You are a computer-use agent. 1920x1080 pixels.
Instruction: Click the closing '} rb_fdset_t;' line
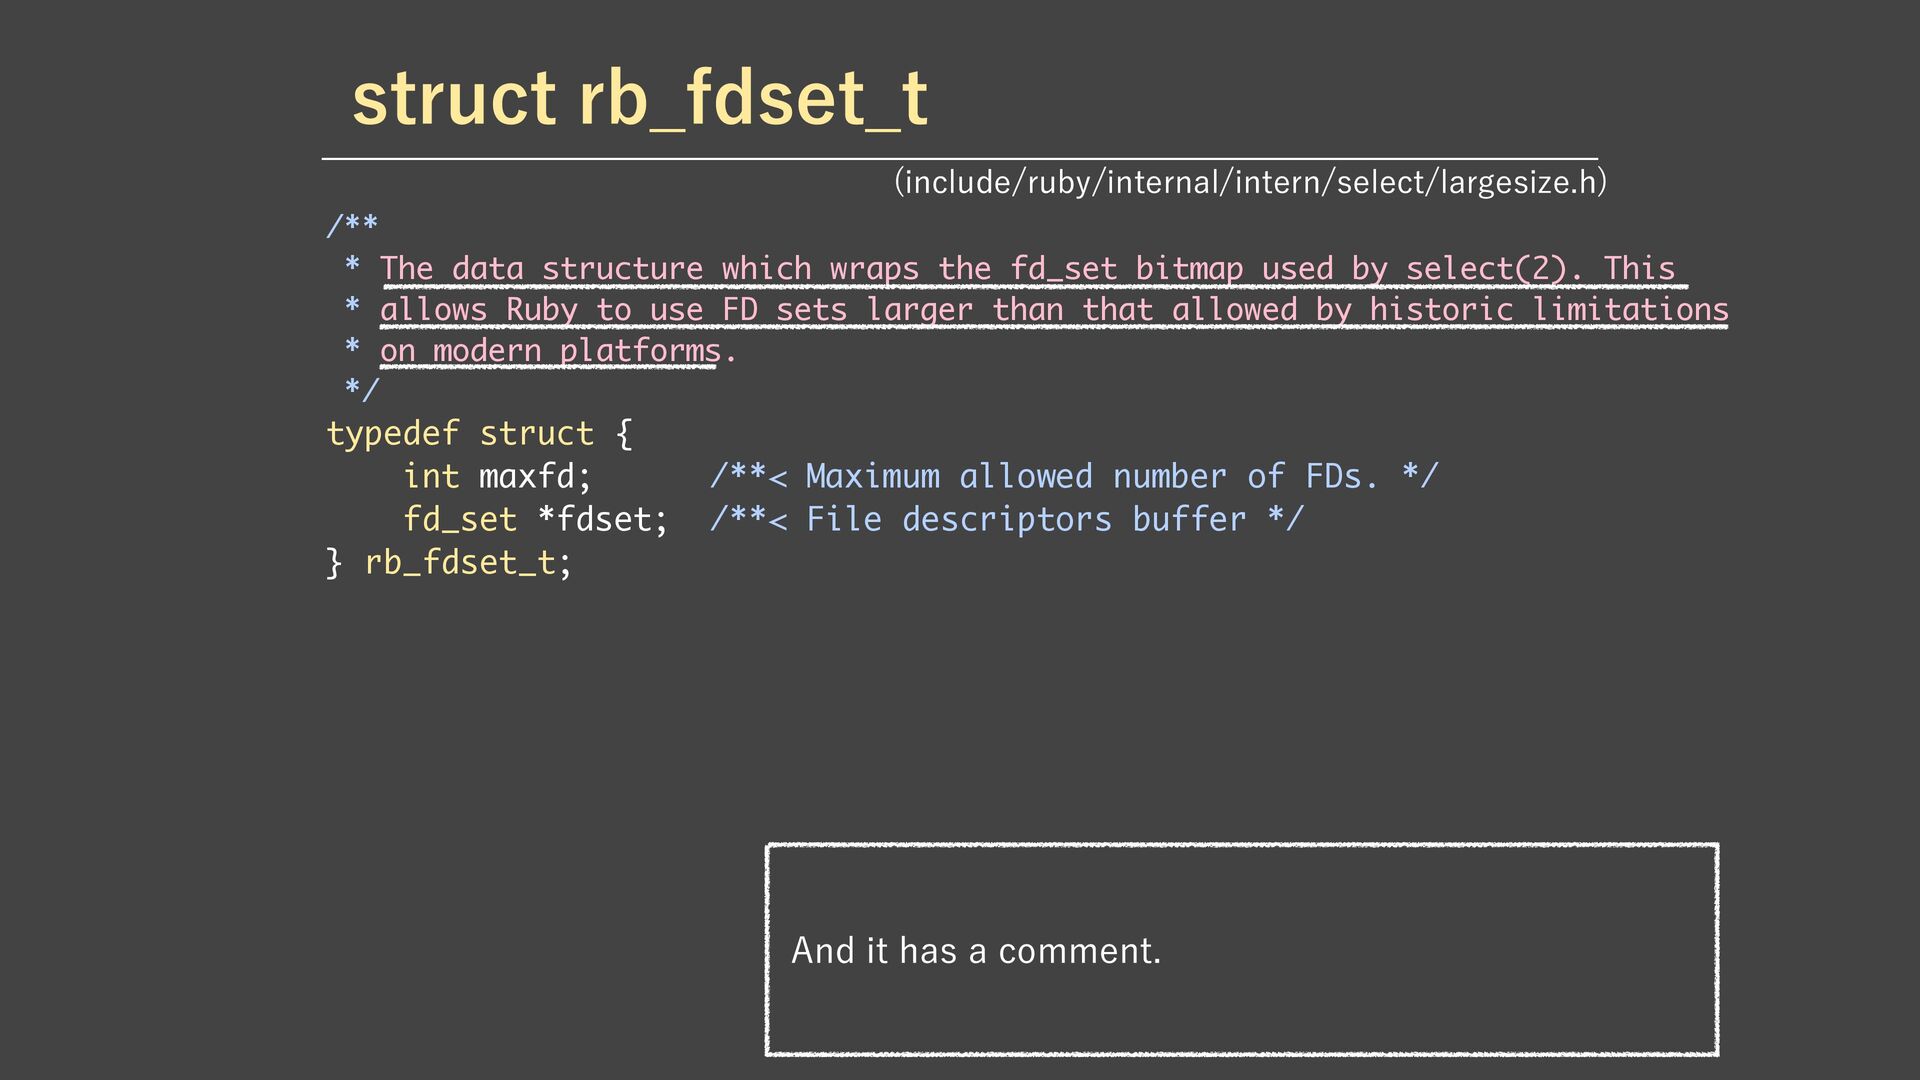coord(449,563)
